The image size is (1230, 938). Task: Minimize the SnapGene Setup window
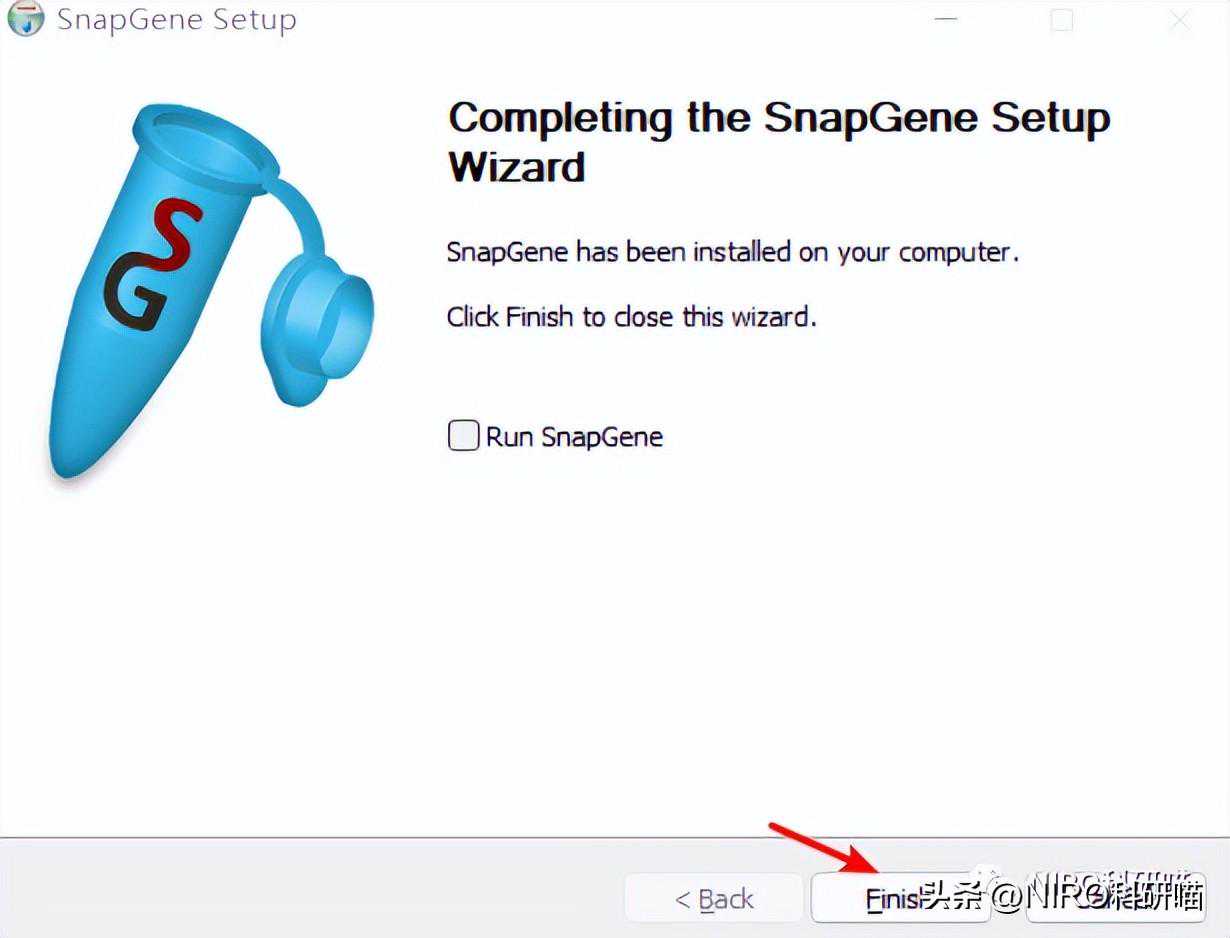tap(946, 20)
